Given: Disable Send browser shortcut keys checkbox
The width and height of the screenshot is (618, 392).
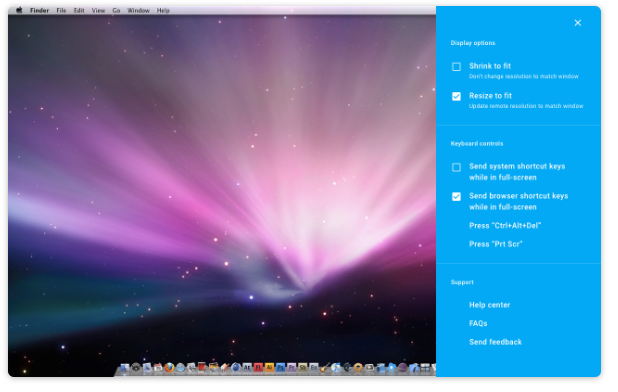Looking at the screenshot, I should [456, 197].
